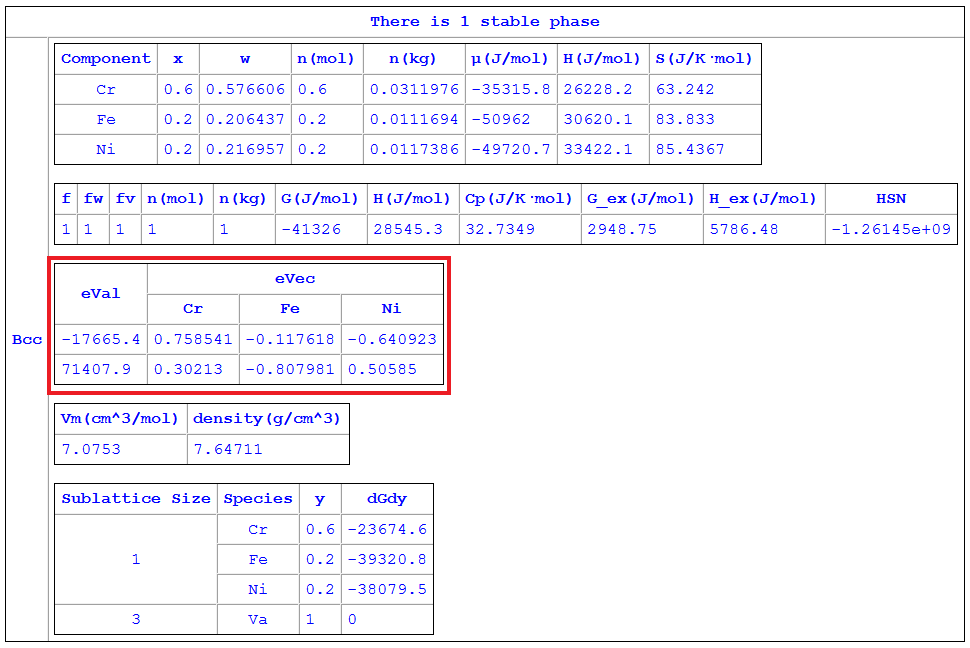
Task: Click the G_ex(J/mol) column header
Action: (x=640, y=199)
